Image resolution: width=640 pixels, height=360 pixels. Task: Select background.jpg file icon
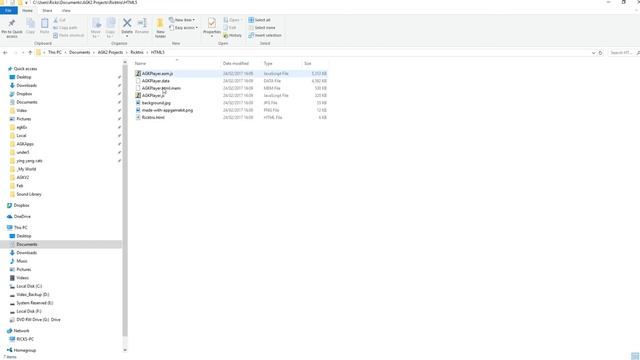pos(138,103)
